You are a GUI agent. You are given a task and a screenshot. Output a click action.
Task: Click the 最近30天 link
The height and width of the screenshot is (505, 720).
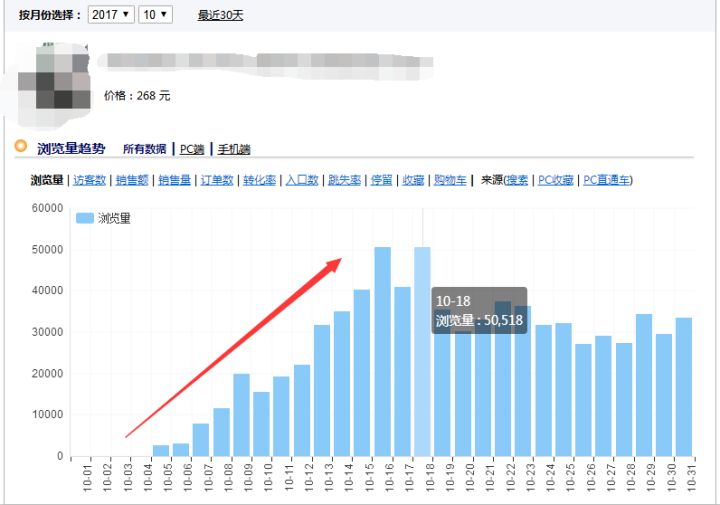[x=220, y=15]
